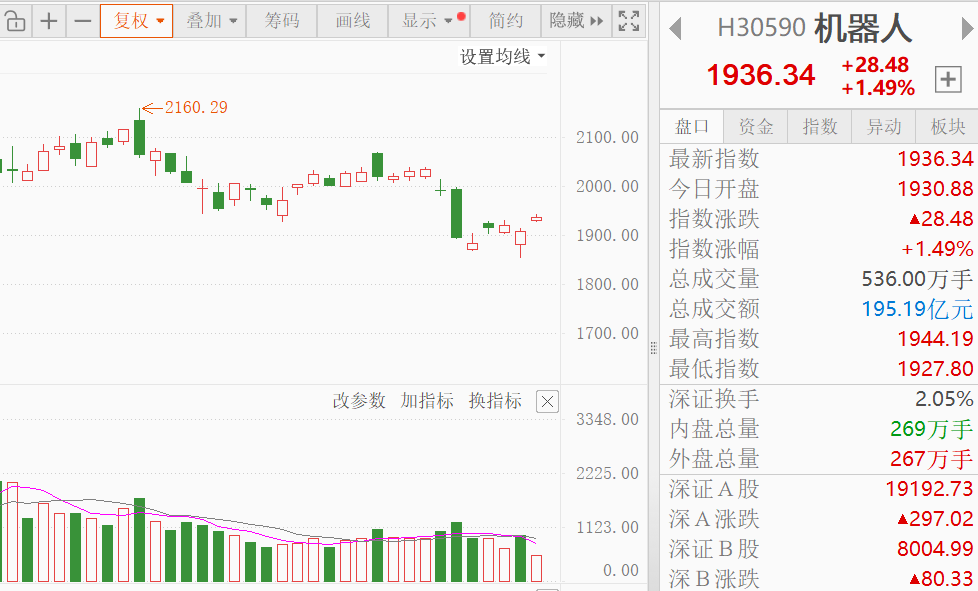The width and height of the screenshot is (978, 591).
Task: Click 换指标 to change the indicator
Action: (494, 400)
